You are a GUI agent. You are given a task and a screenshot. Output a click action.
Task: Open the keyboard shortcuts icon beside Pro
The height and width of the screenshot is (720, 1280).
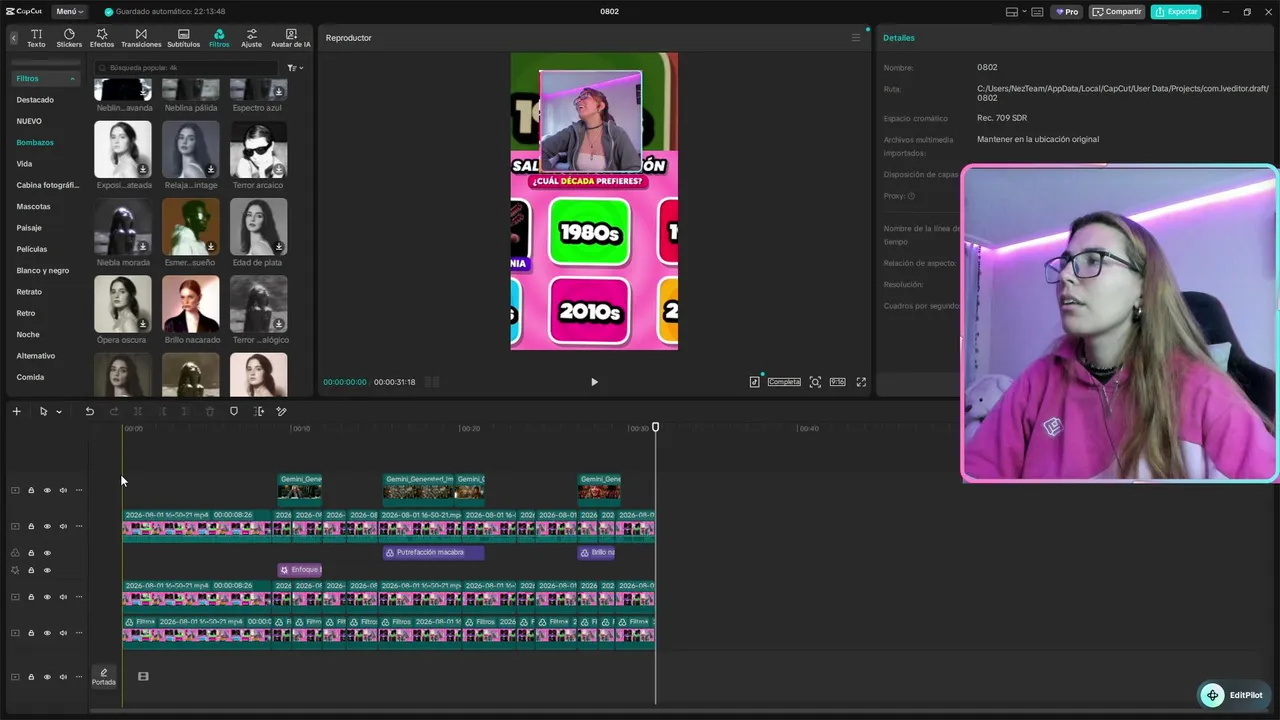click(1037, 12)
